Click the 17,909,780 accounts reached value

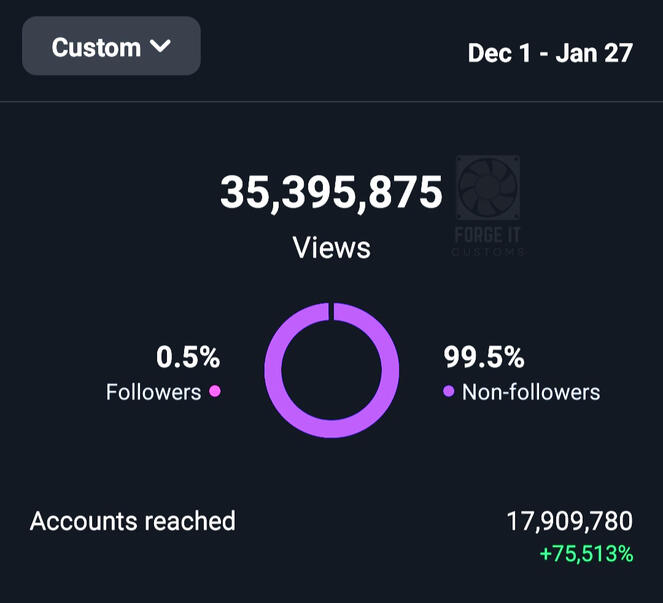570,521
